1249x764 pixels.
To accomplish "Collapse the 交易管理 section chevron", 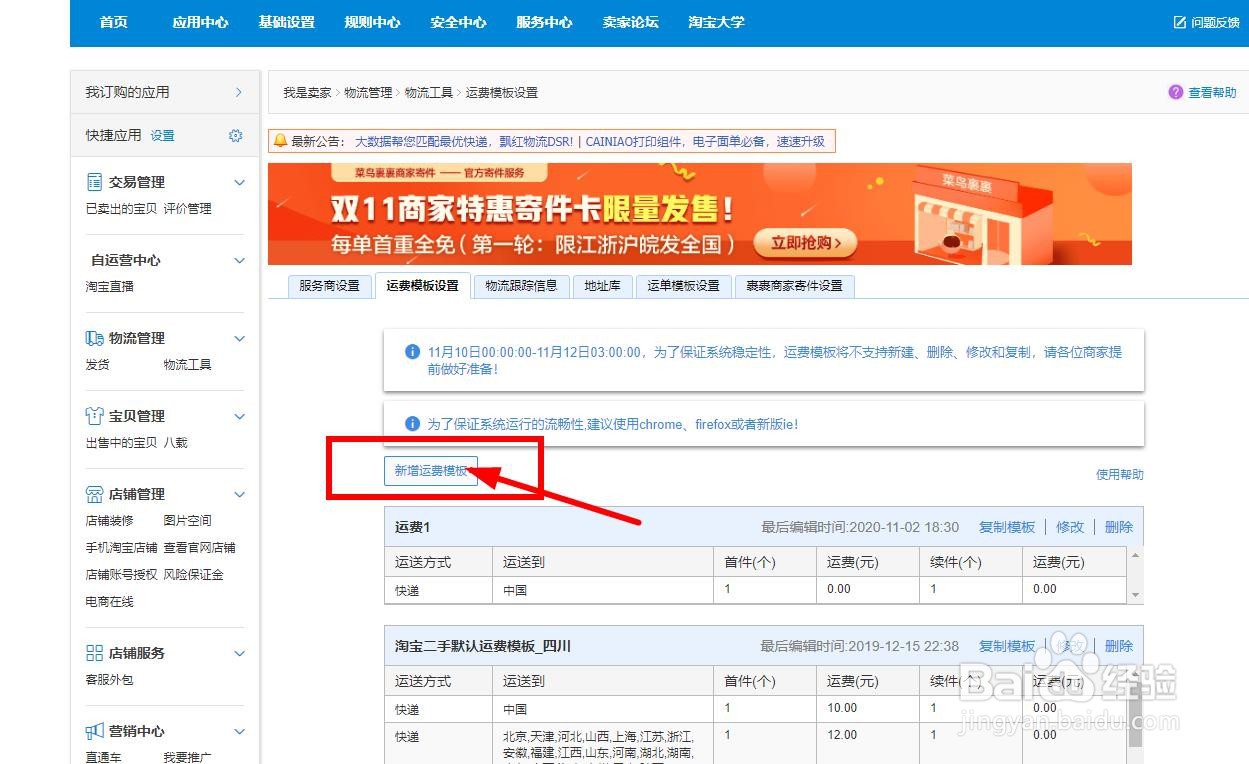I will point(239,182).
